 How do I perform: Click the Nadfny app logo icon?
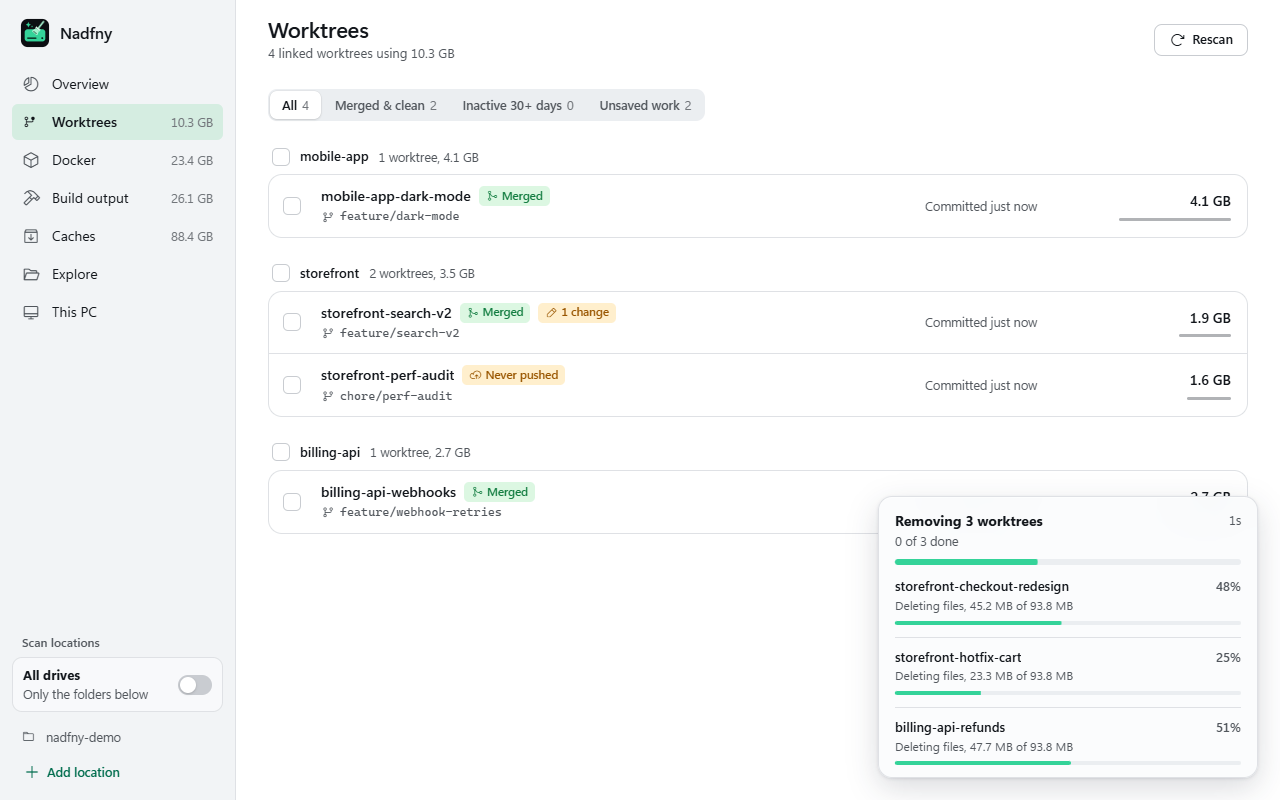click(35, 33)
